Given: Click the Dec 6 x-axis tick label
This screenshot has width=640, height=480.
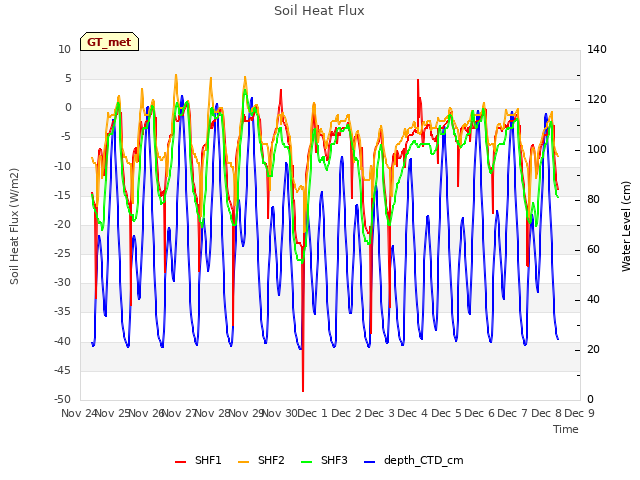Looking at the screenshot, I should 479,413.
